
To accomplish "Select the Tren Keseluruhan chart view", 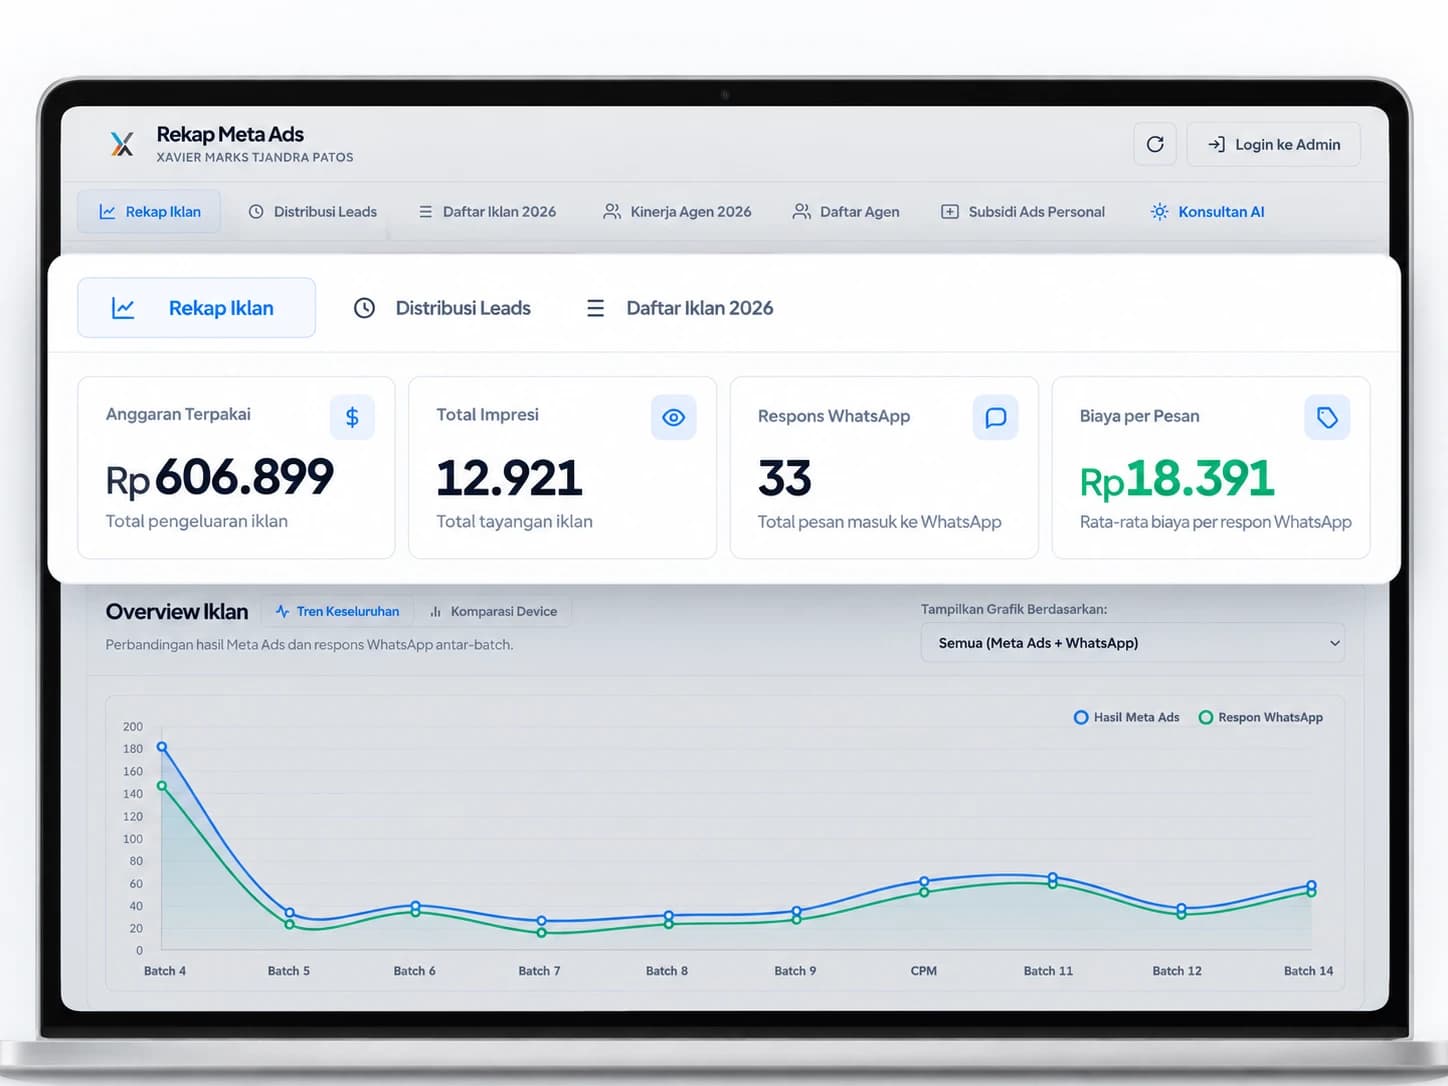I will coord(337,611).
